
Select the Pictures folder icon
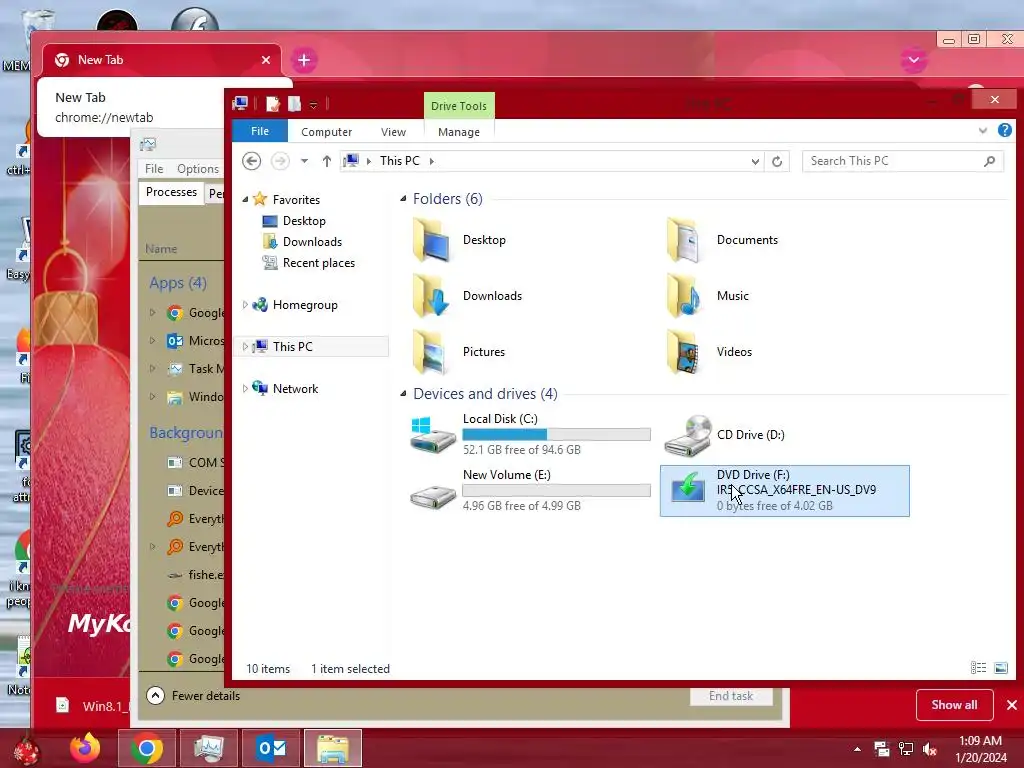click(431, 352)
